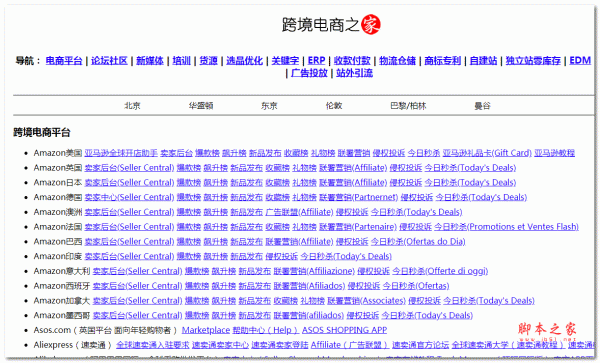This screenshot has width=600, height=363.
Task: Go to 收款付款 in the navigation
Action: tap(352, 60)
